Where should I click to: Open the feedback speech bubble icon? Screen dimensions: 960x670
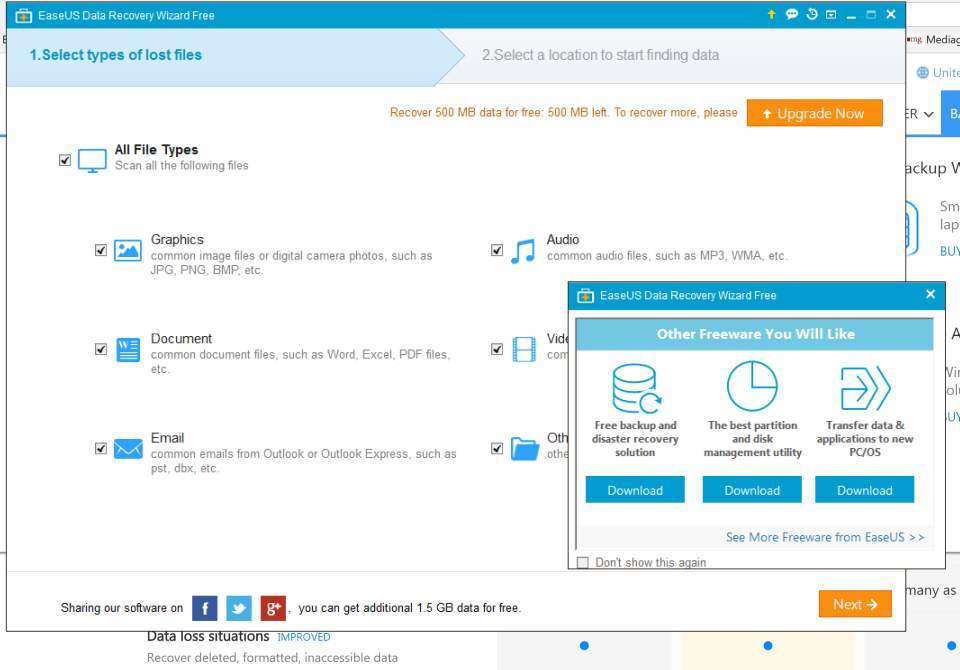click(x=792, y=14)
